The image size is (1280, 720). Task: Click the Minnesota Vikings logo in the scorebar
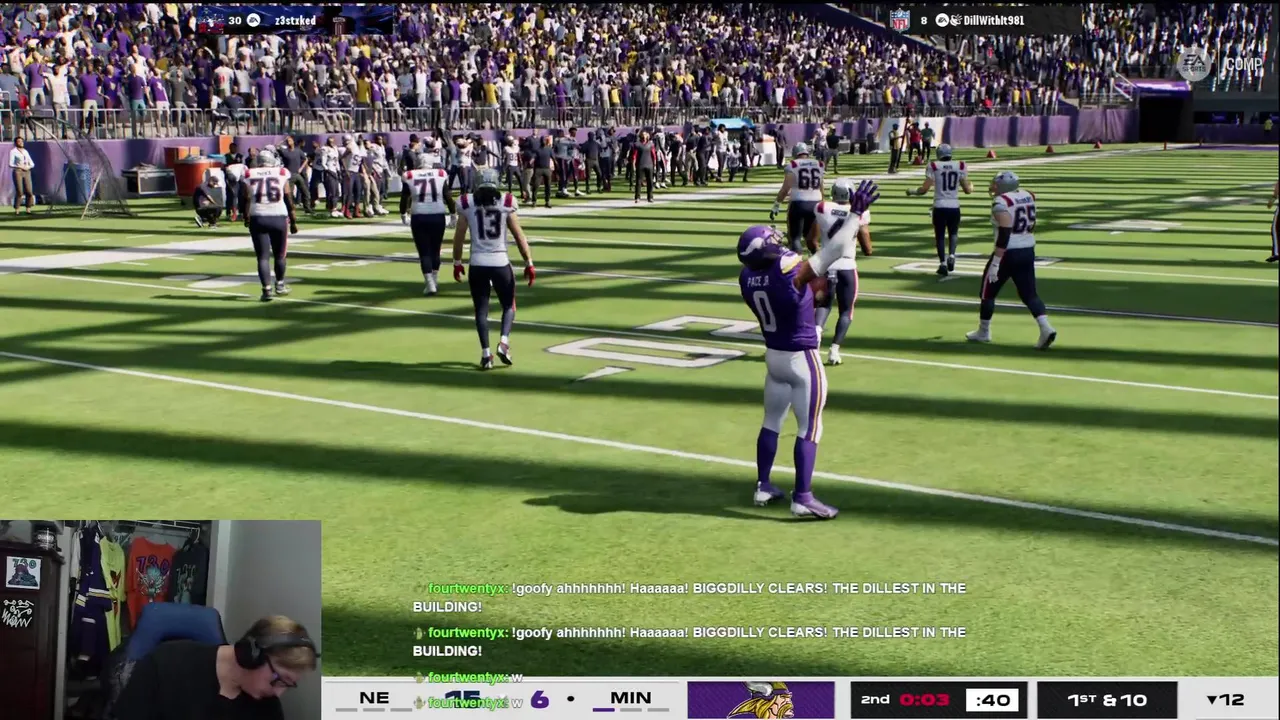pyautogui.click(x=760, y=700)
